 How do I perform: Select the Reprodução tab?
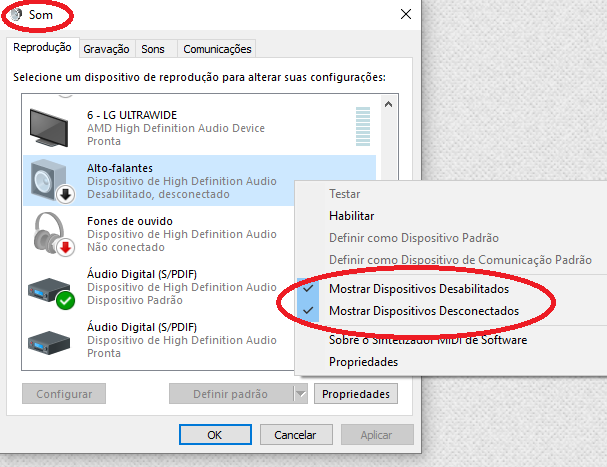(42, 48)
